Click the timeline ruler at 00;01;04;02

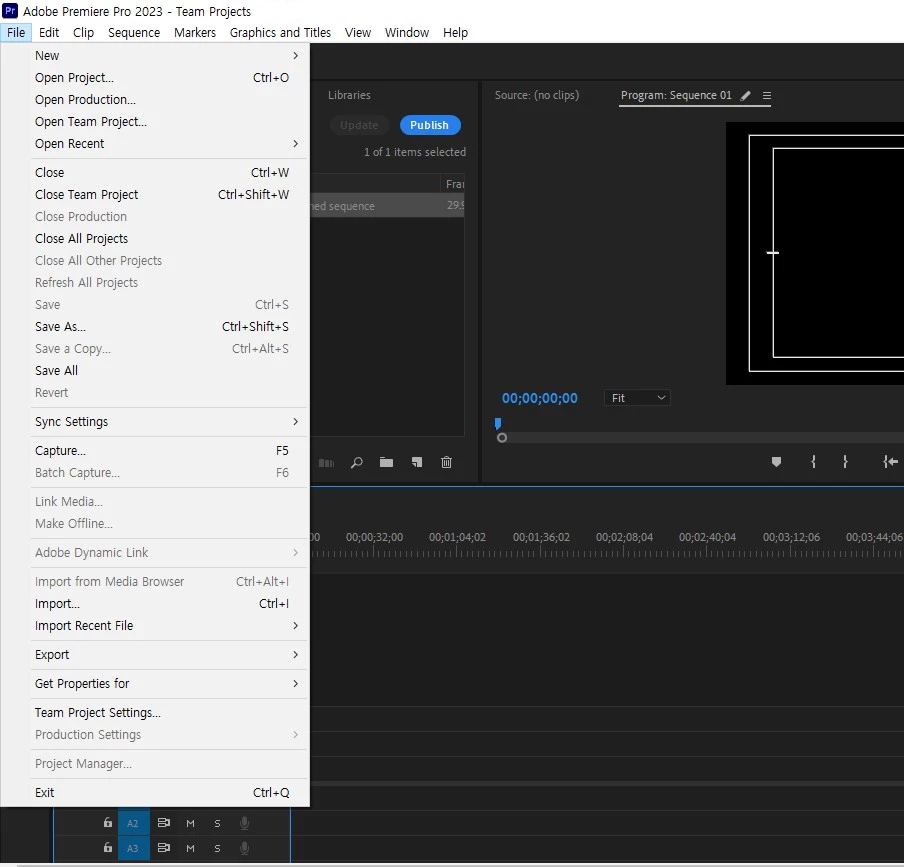(457, 537)
